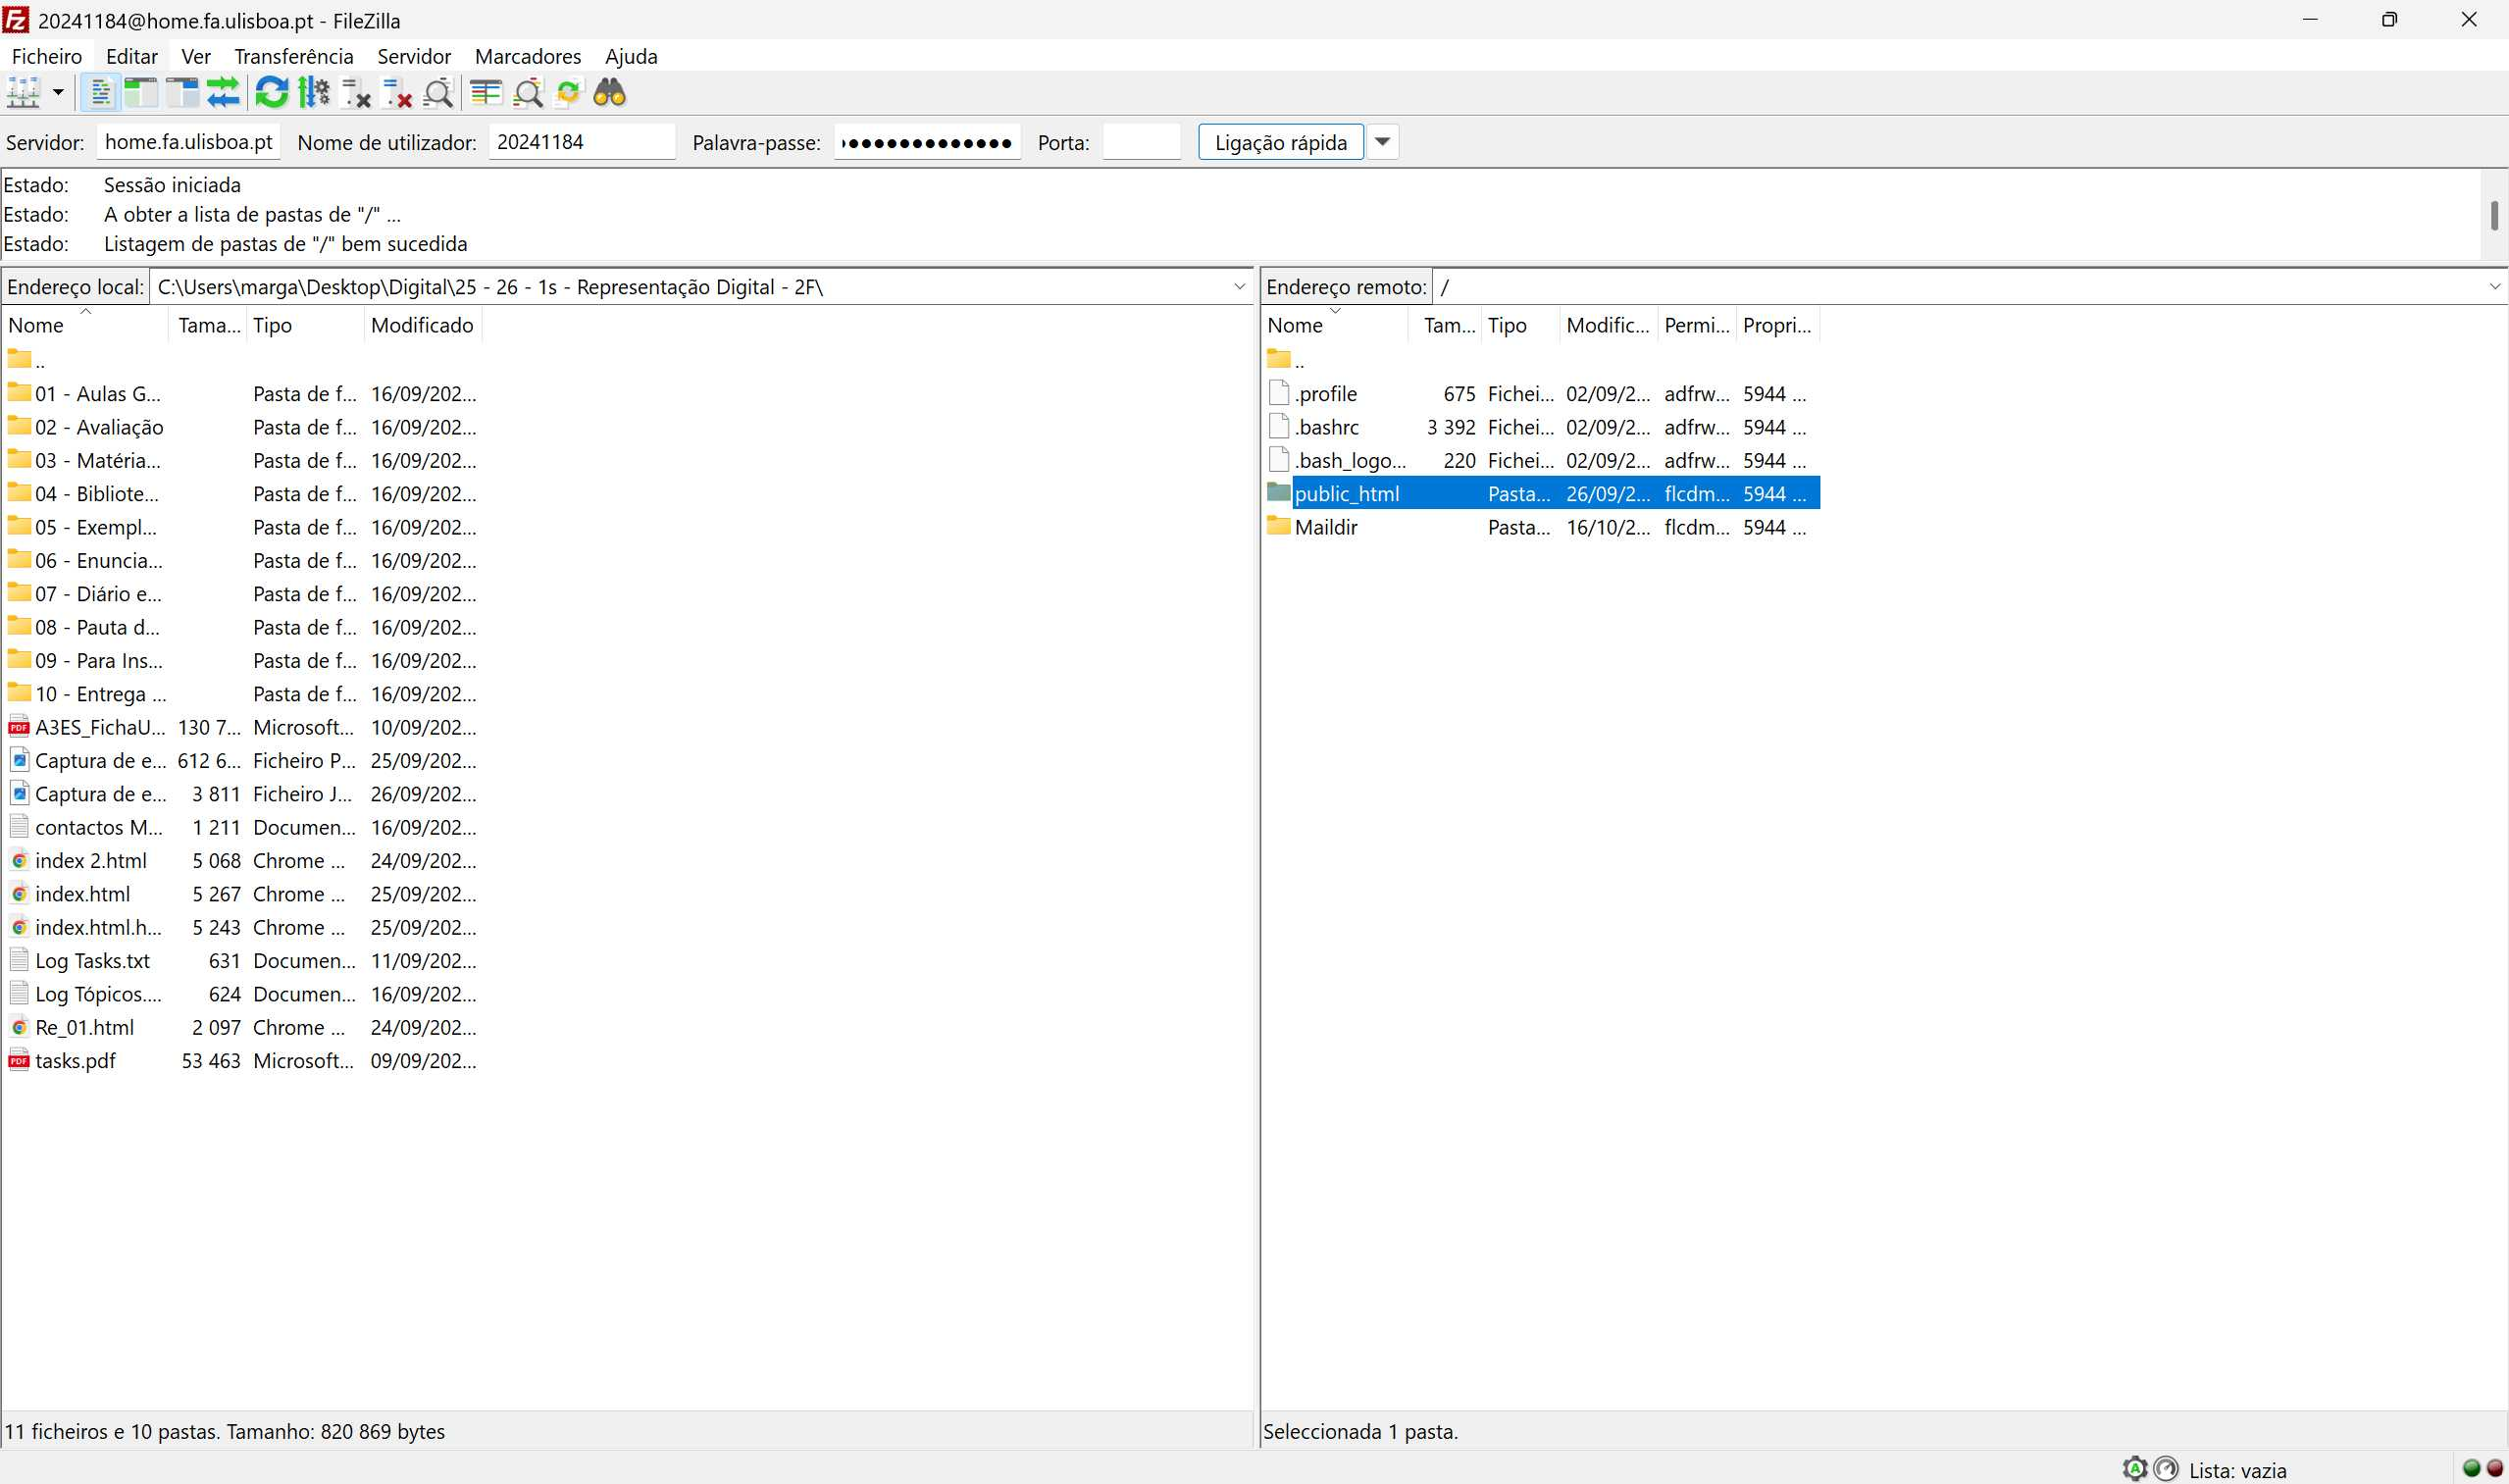Open the Site Manager icon
The height and width of the screenshot is (1484, 2509).
click(23, 93)
